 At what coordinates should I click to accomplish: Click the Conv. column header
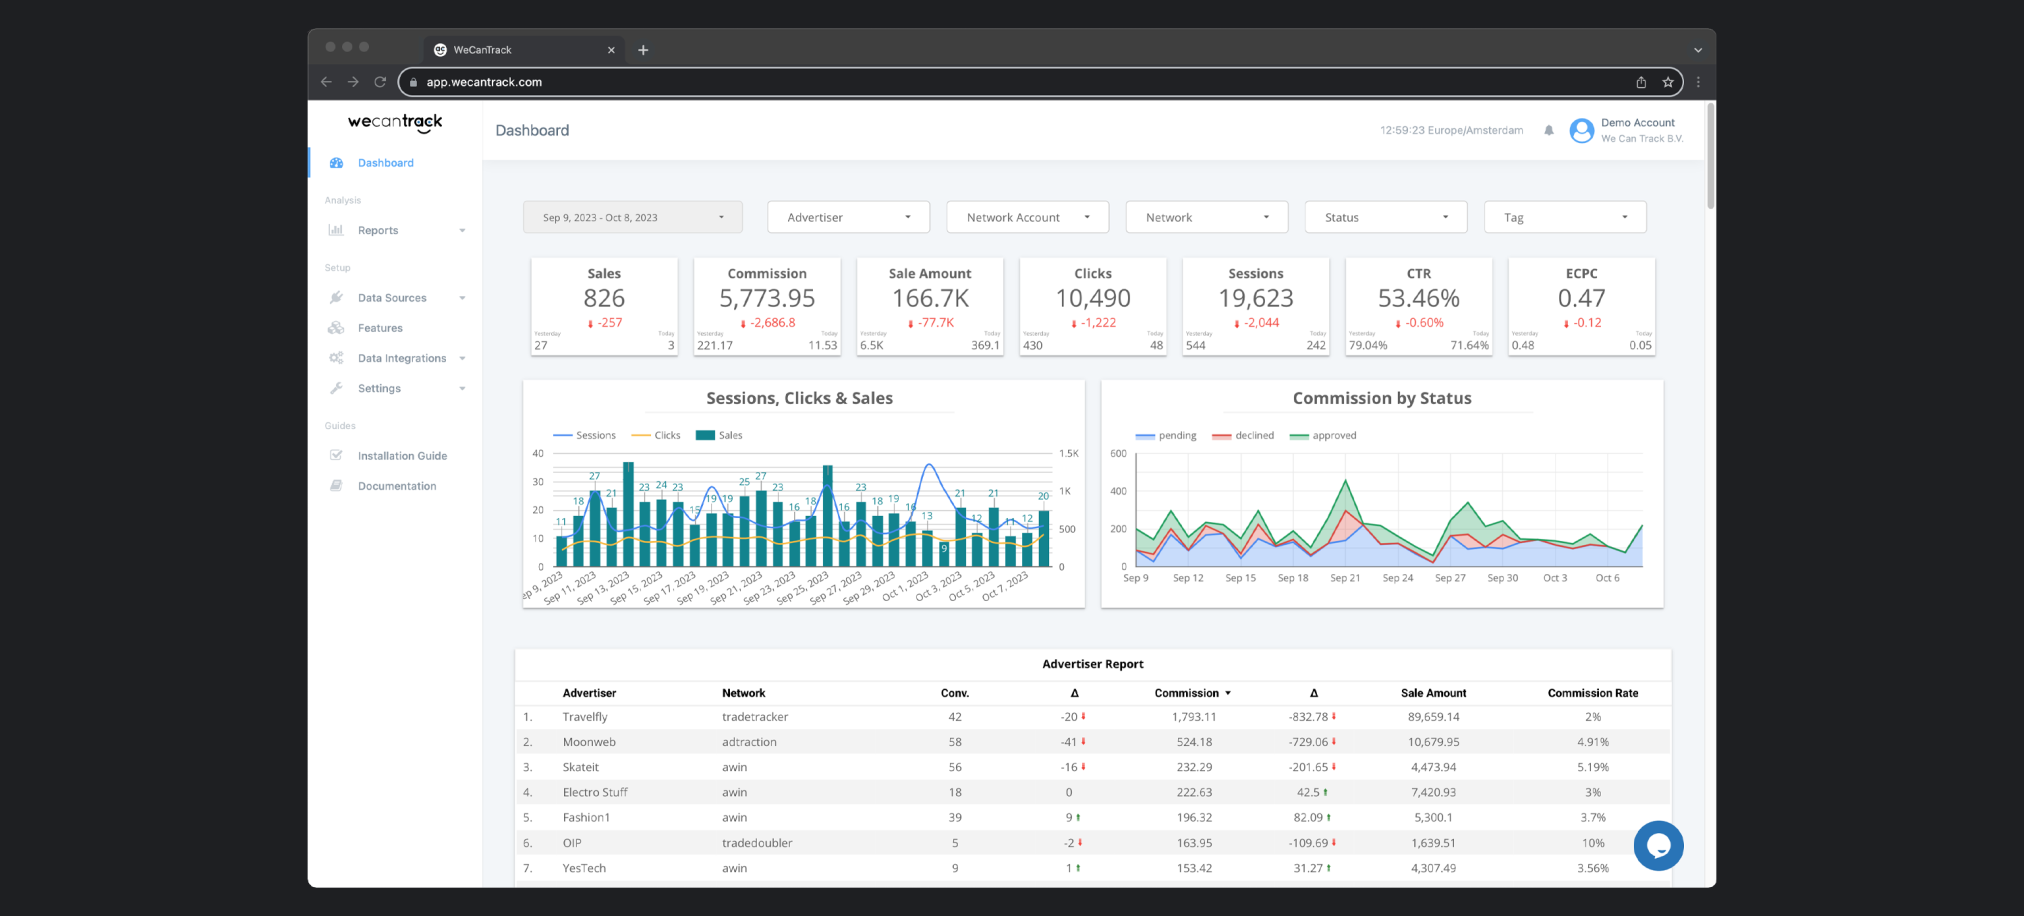(955, 693)
